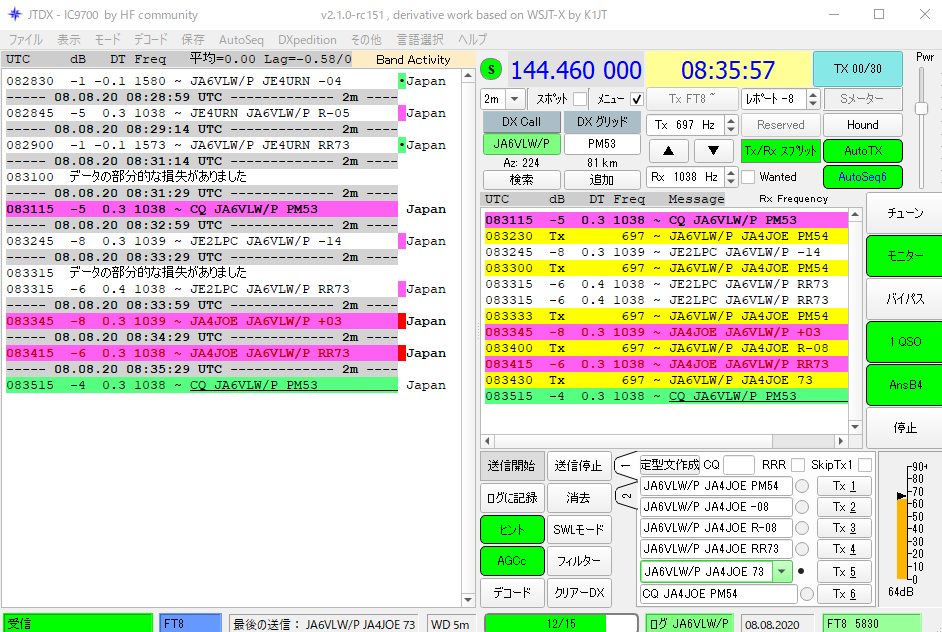Toggle the AutoTX button
Image resolution: width=942 pixels, height=632 pixels.
(x=862, y=151)
